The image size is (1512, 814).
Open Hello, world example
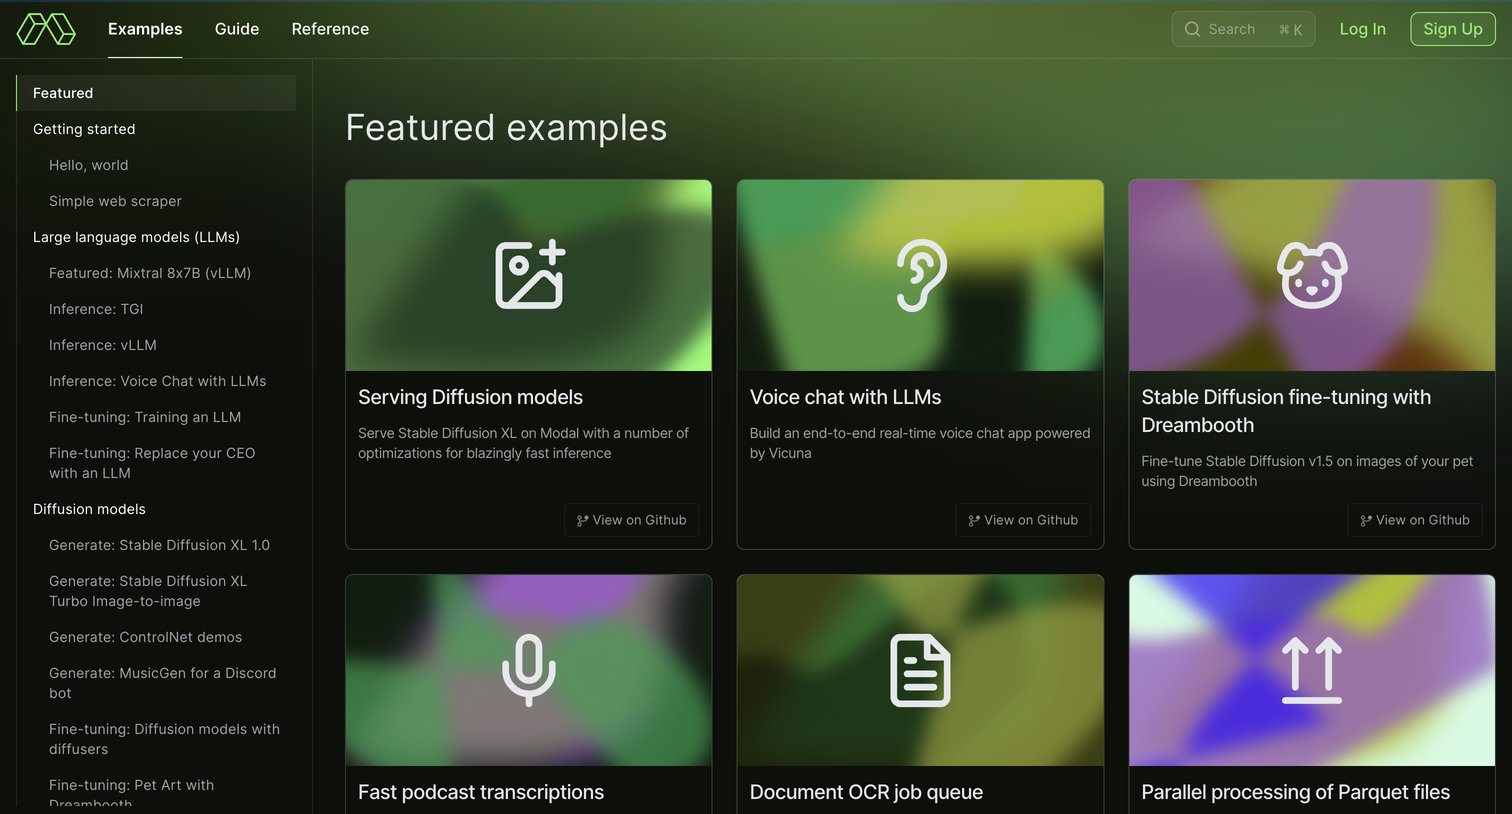[88, 165]
